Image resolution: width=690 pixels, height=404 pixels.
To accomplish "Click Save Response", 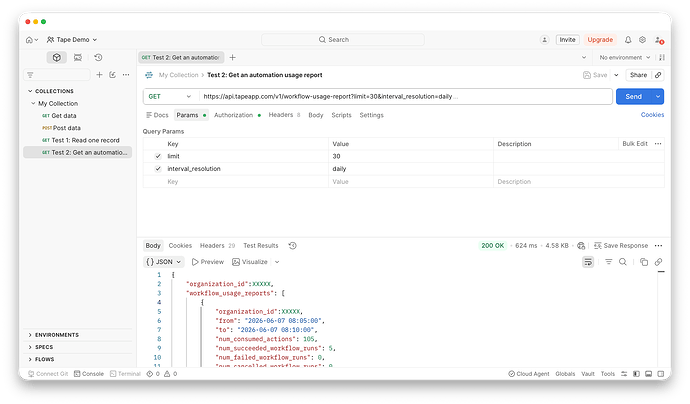I will (621, 246).
